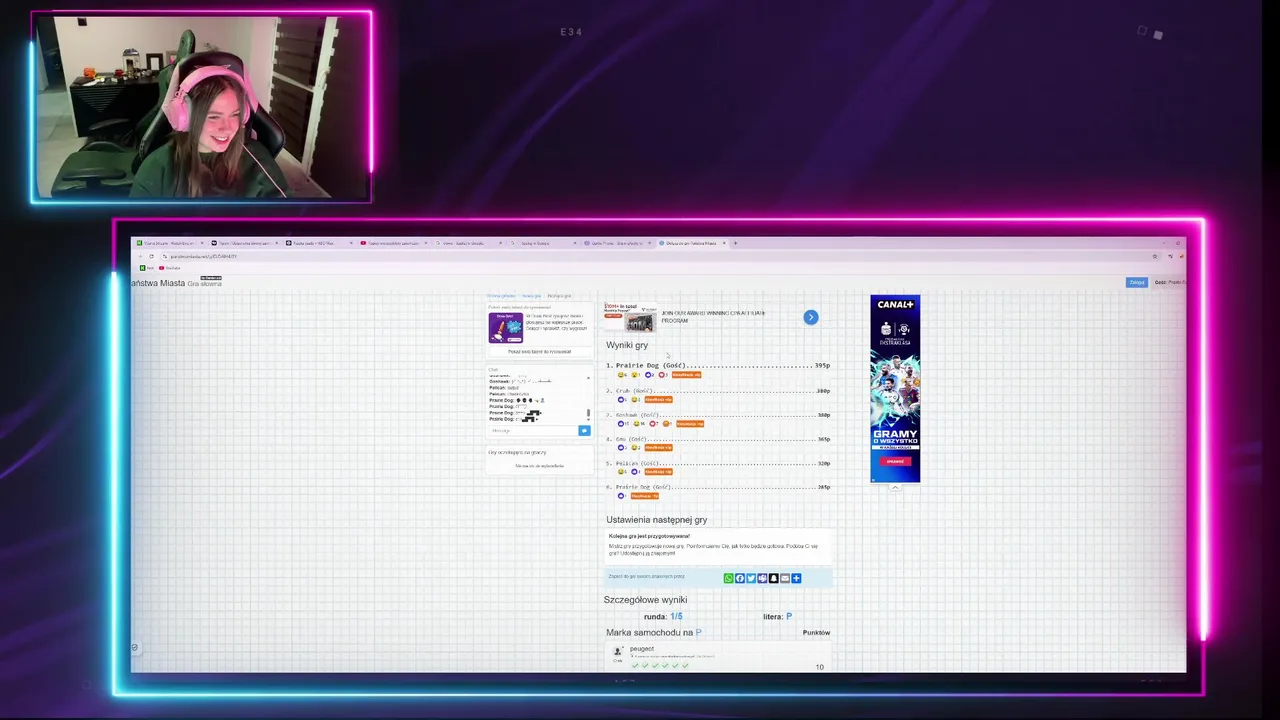Viewport: 1280px width, 720px height.
Task: Reload the page in the browser
Action: point(151,256)
